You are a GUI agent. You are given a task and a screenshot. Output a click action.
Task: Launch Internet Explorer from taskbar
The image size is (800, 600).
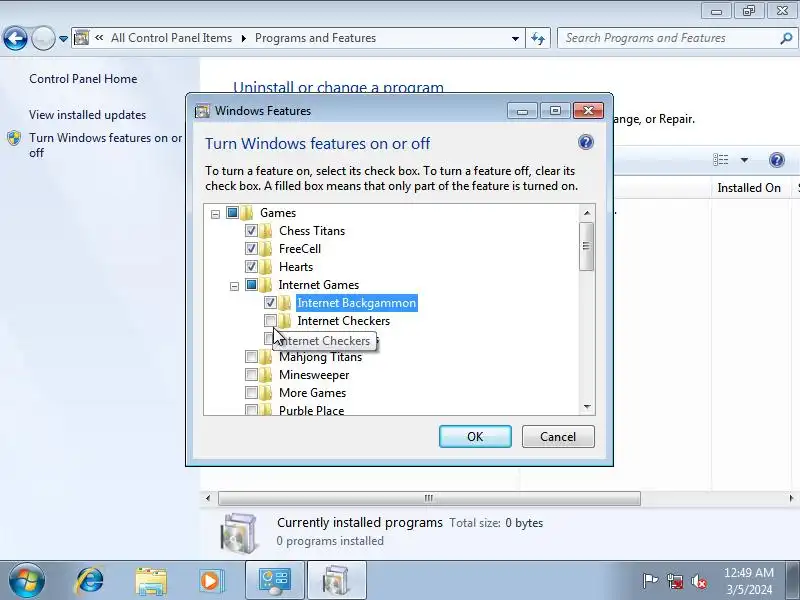[89, 581]
